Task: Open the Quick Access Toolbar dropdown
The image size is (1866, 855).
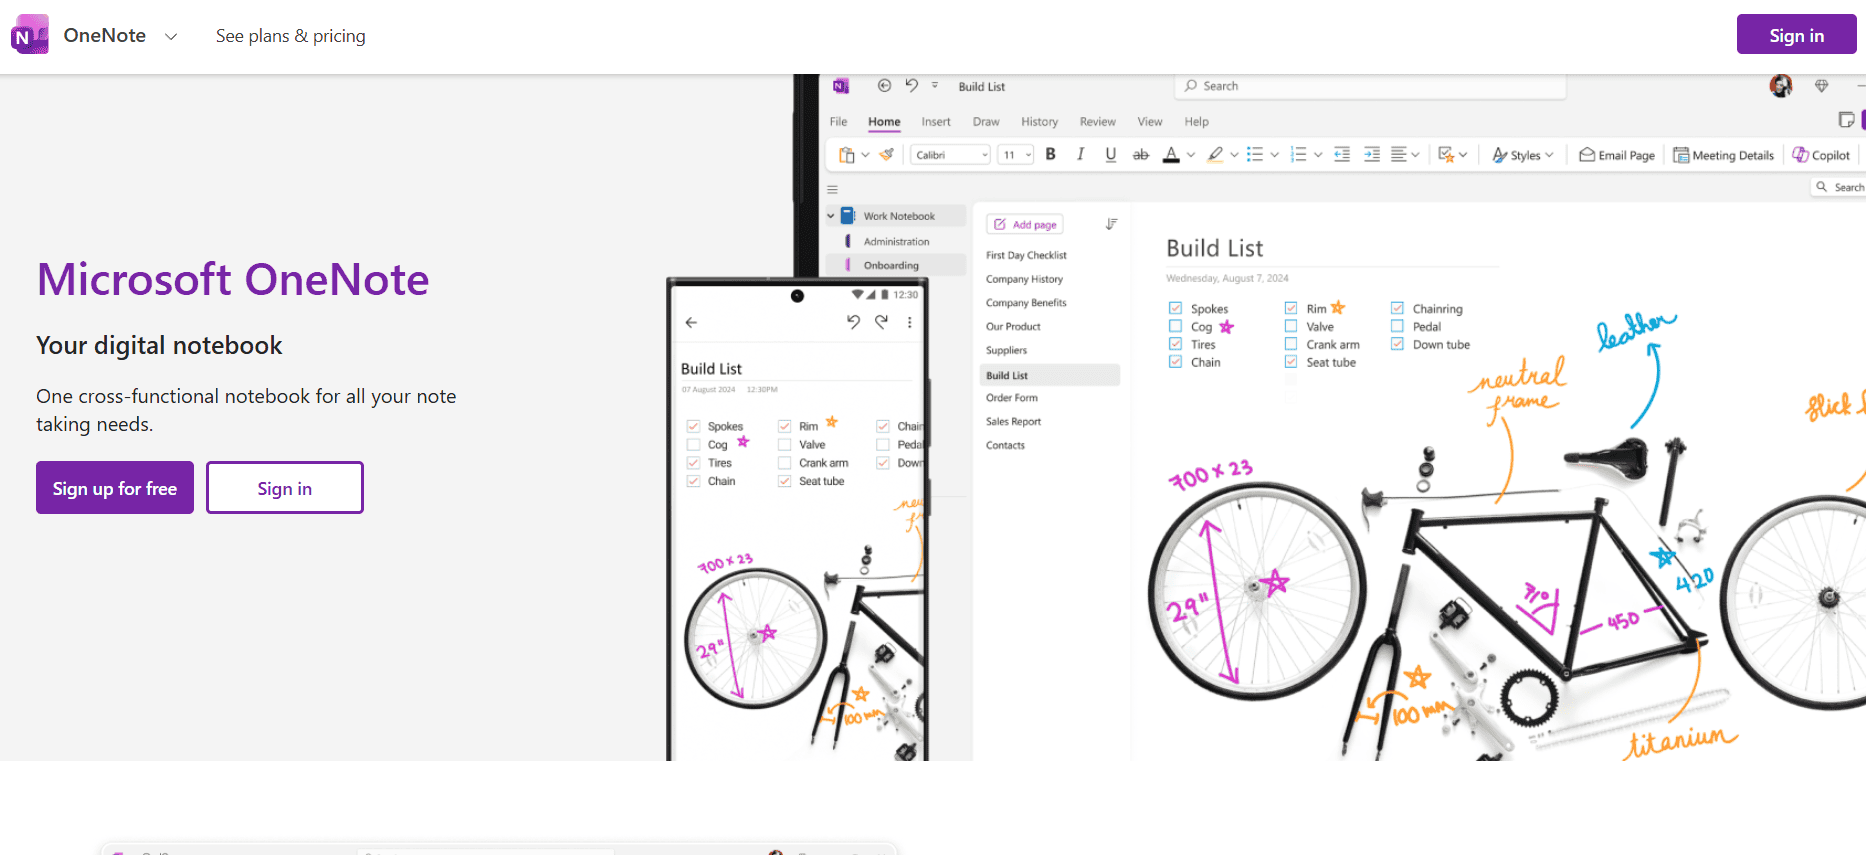Action: click(x=935, y=86)
